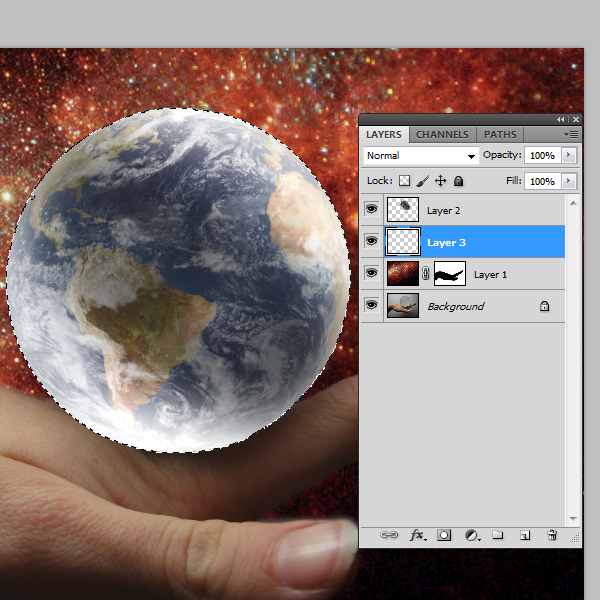This screenshot has width=600, height=600.
Task: Toggle lock transparent pixels icon
Action: click(x=404, y=181)
